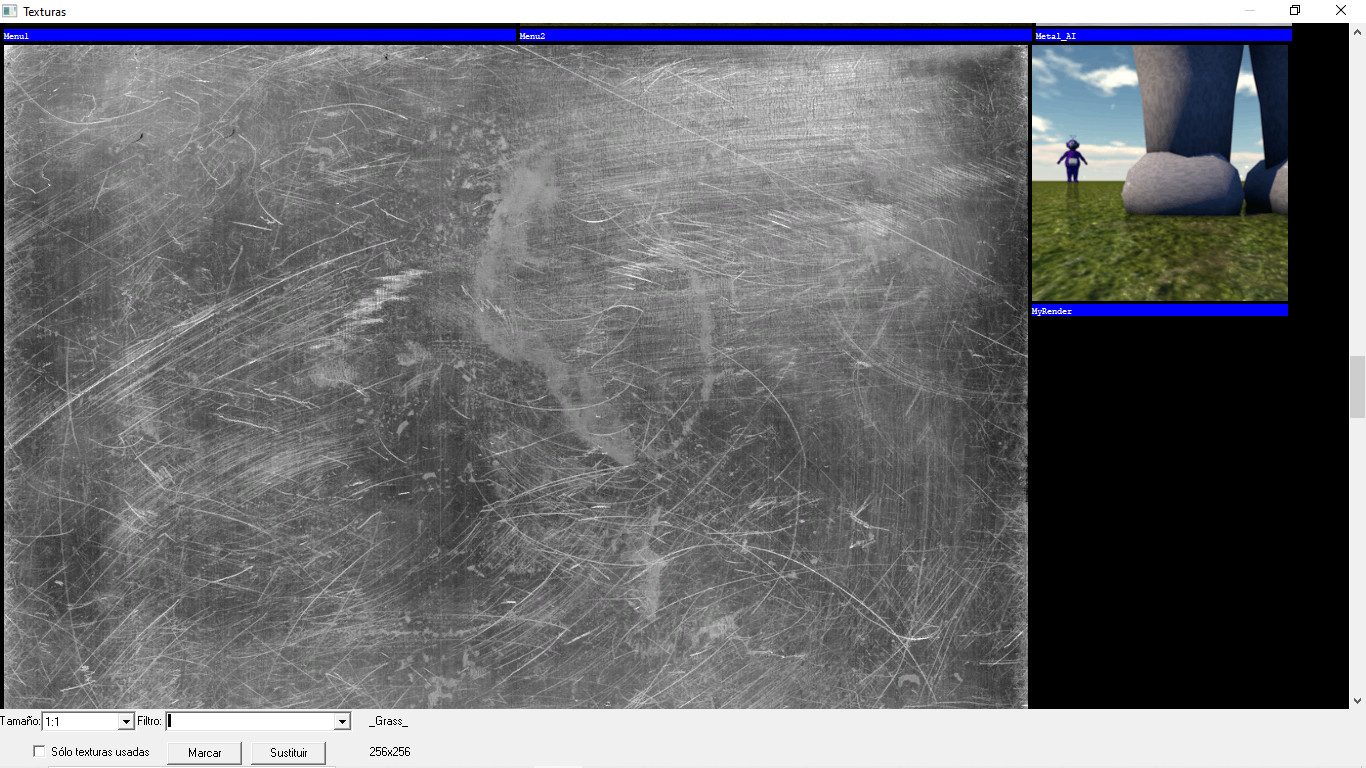This screenshot has height=768, width=1366.
Task: Select the scratched metal texture preview
Action: click(x=516, y=376)
